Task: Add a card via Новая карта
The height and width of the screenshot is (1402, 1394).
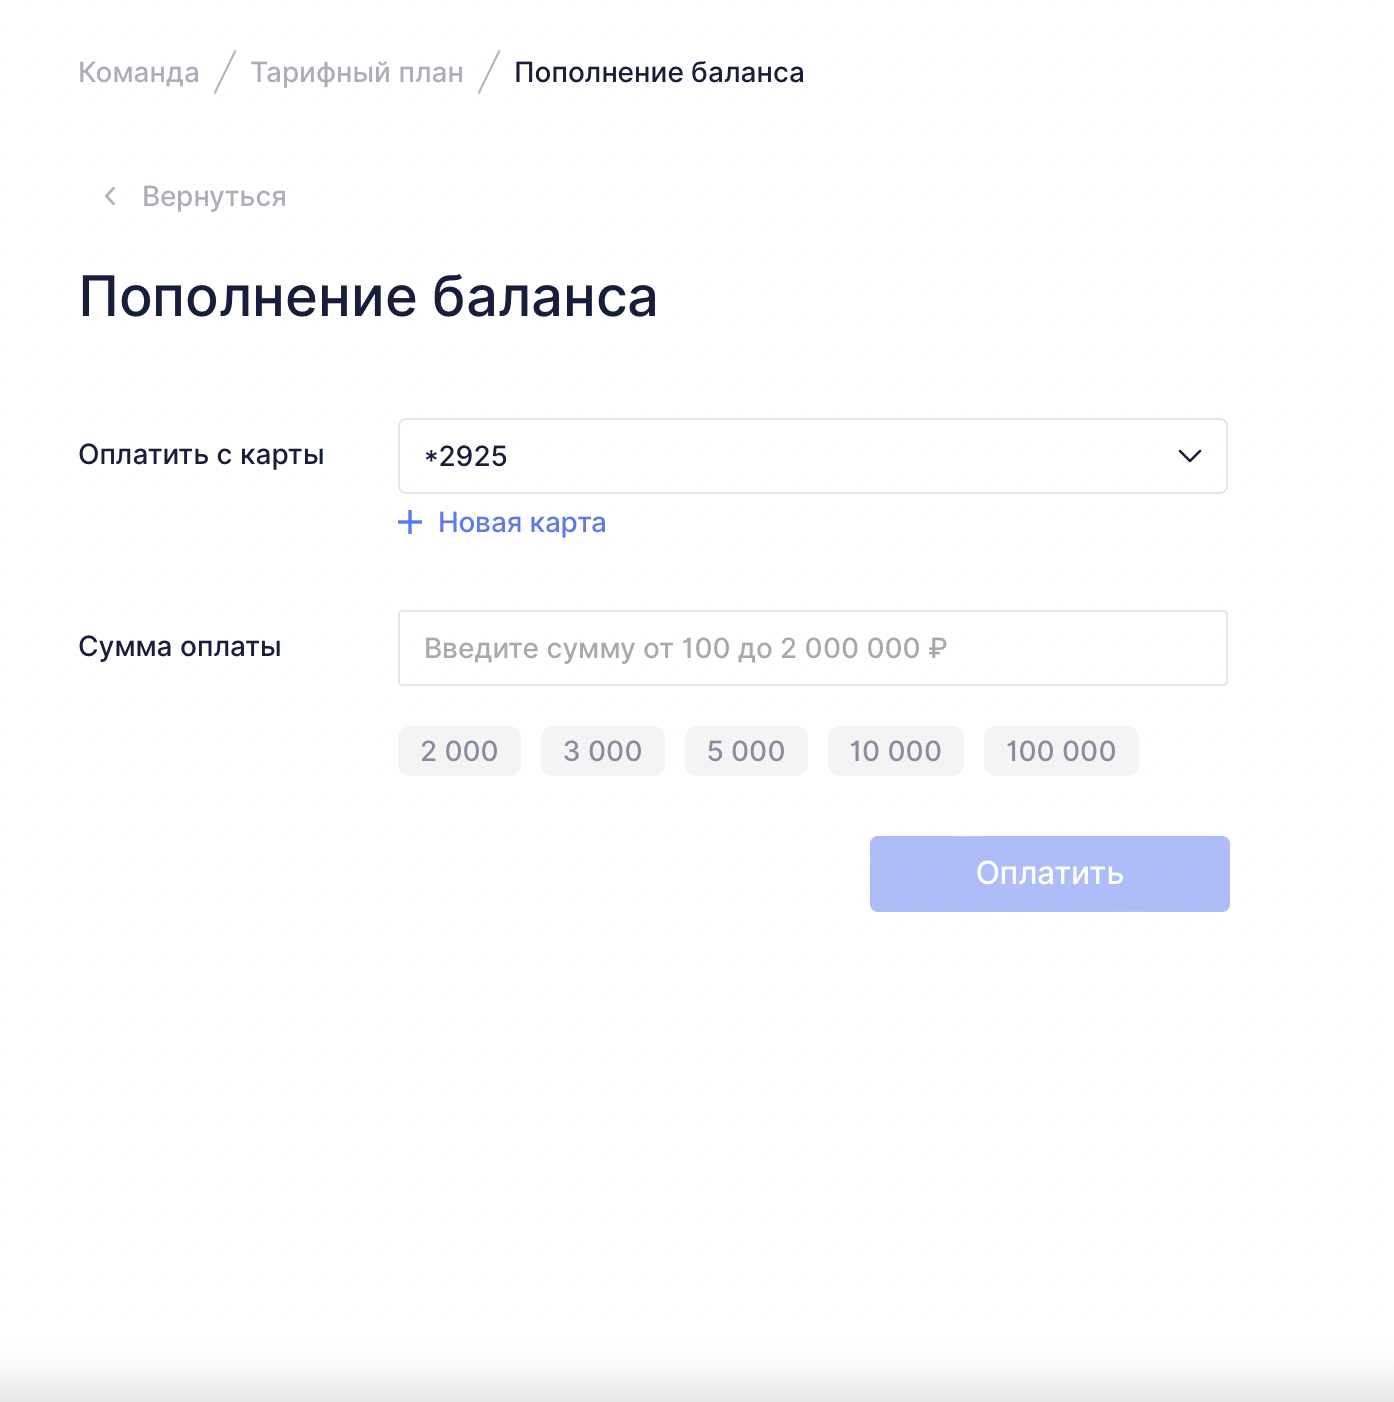Action: 522,523
